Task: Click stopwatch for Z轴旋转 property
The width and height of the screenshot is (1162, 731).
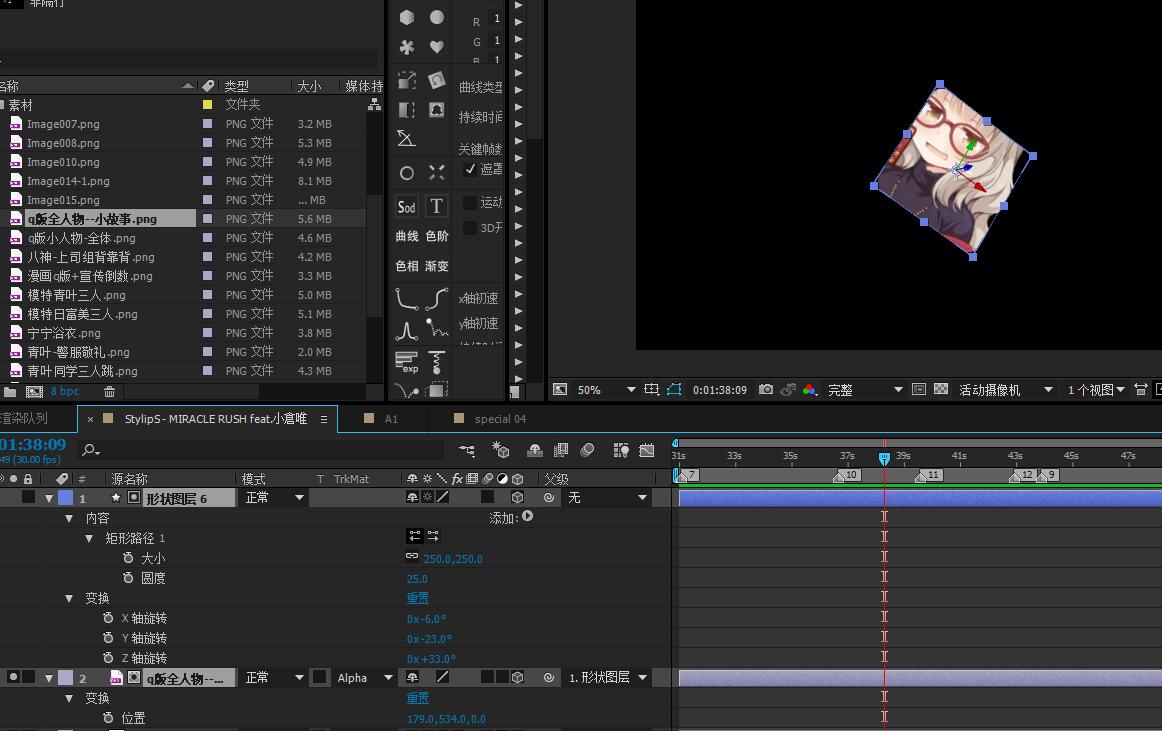Action: [x=108, y=658]
